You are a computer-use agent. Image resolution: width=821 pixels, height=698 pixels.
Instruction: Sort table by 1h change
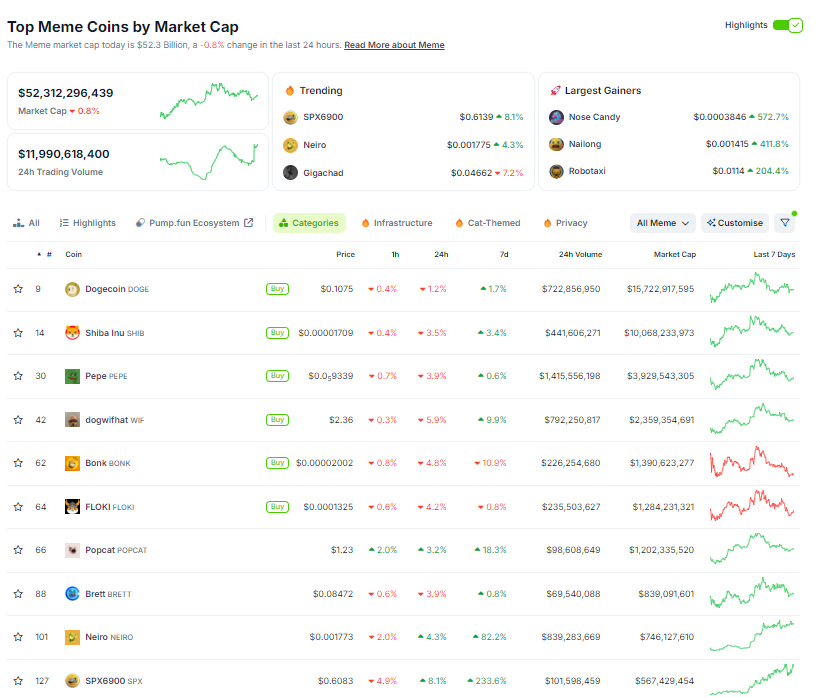(x=395, y=254)
